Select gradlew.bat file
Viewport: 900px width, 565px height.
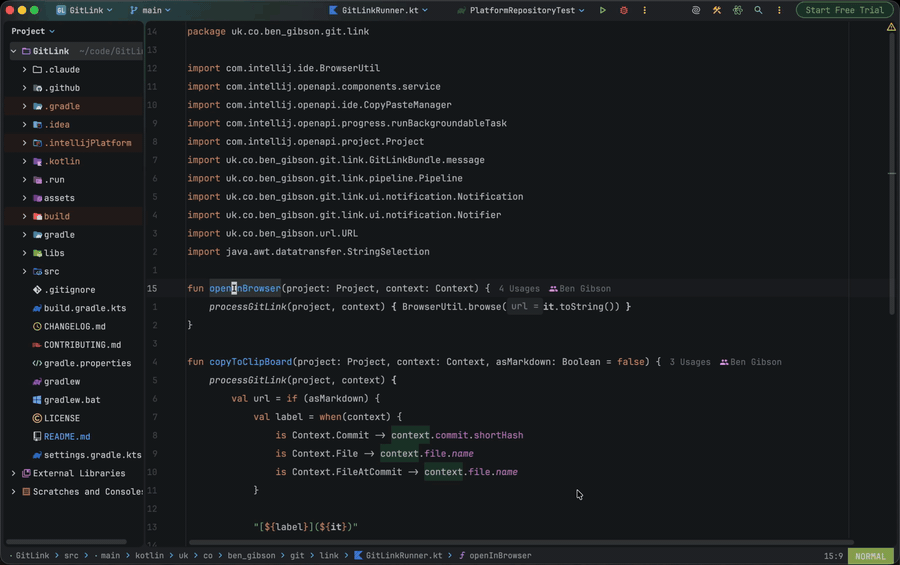(72, 400)
